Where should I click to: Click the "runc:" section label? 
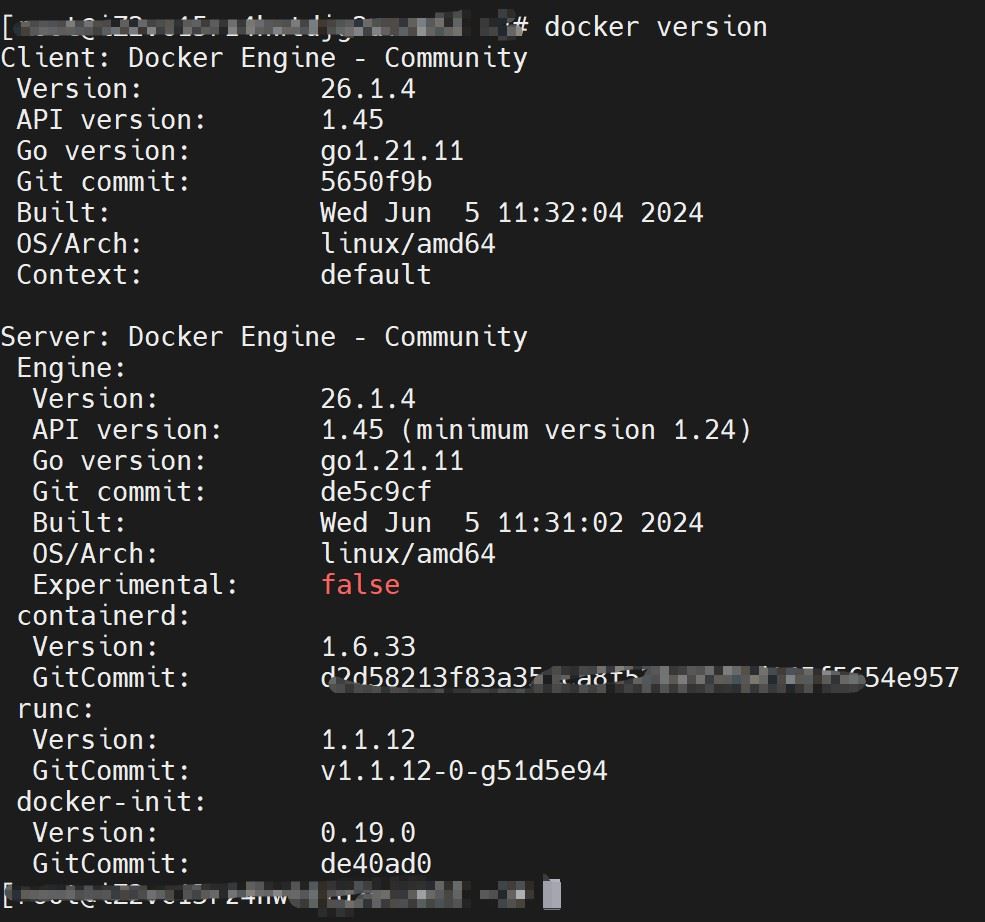pyautogui.click(x=56, y=709)
